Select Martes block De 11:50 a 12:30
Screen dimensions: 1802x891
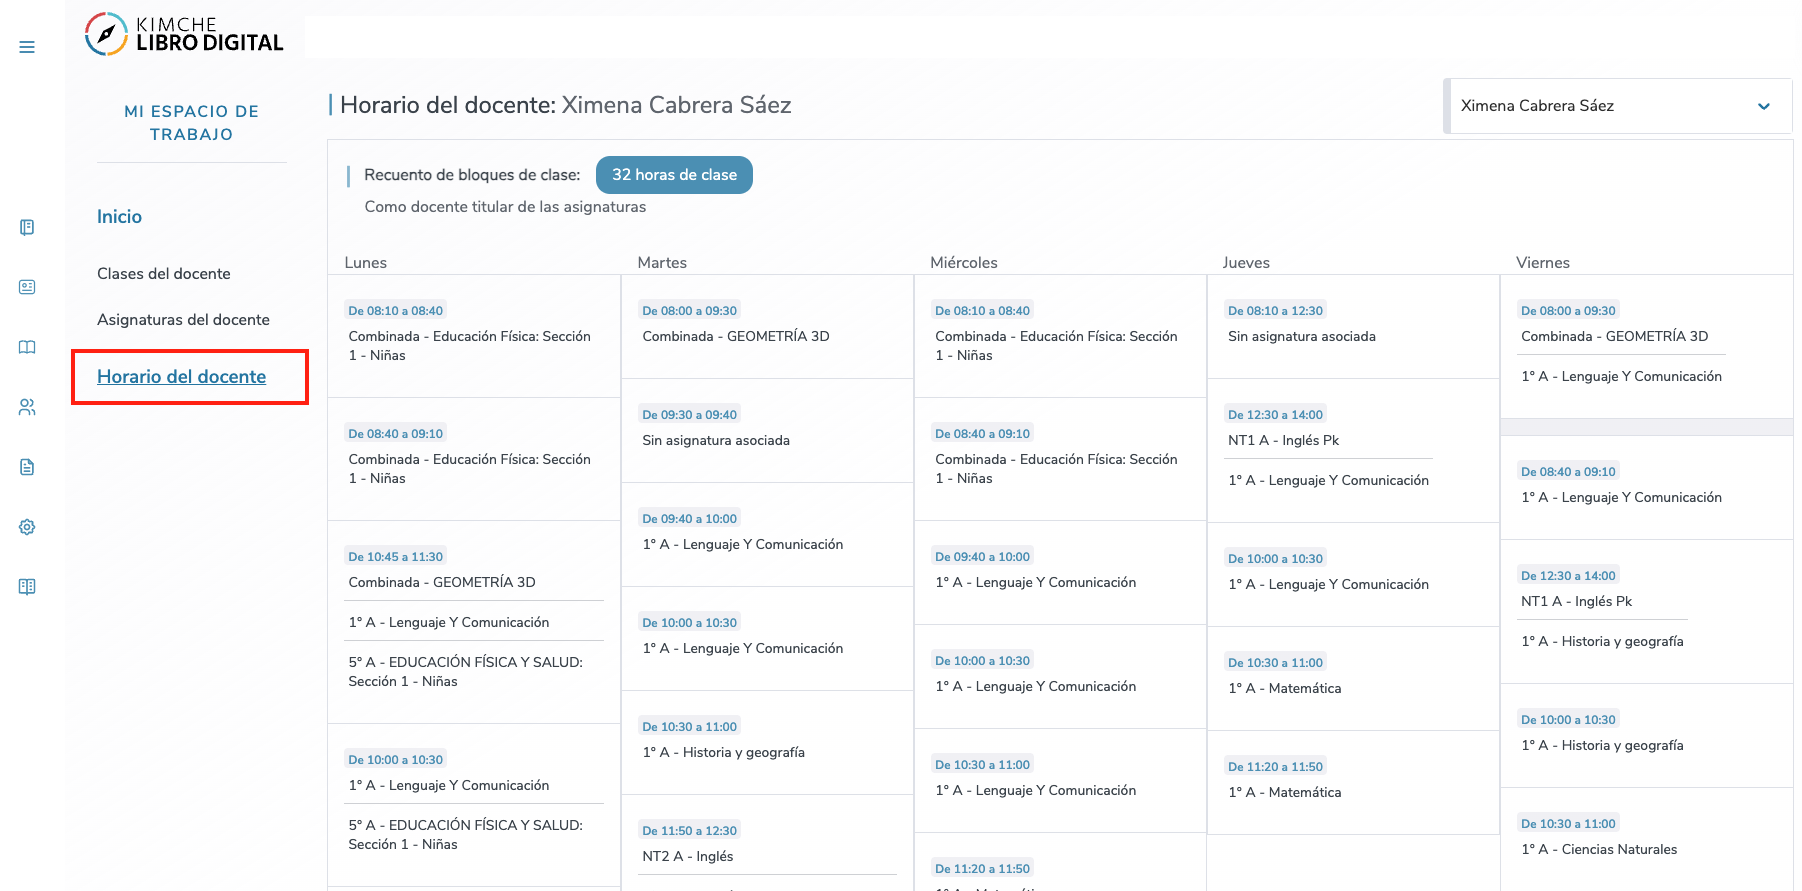tap(690, 831)
